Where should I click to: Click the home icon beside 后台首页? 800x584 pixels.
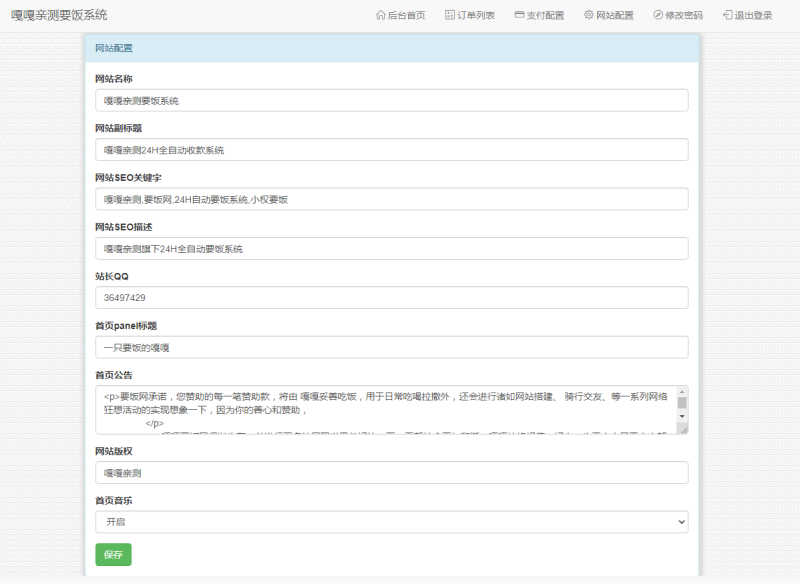[x=381, y=15]
